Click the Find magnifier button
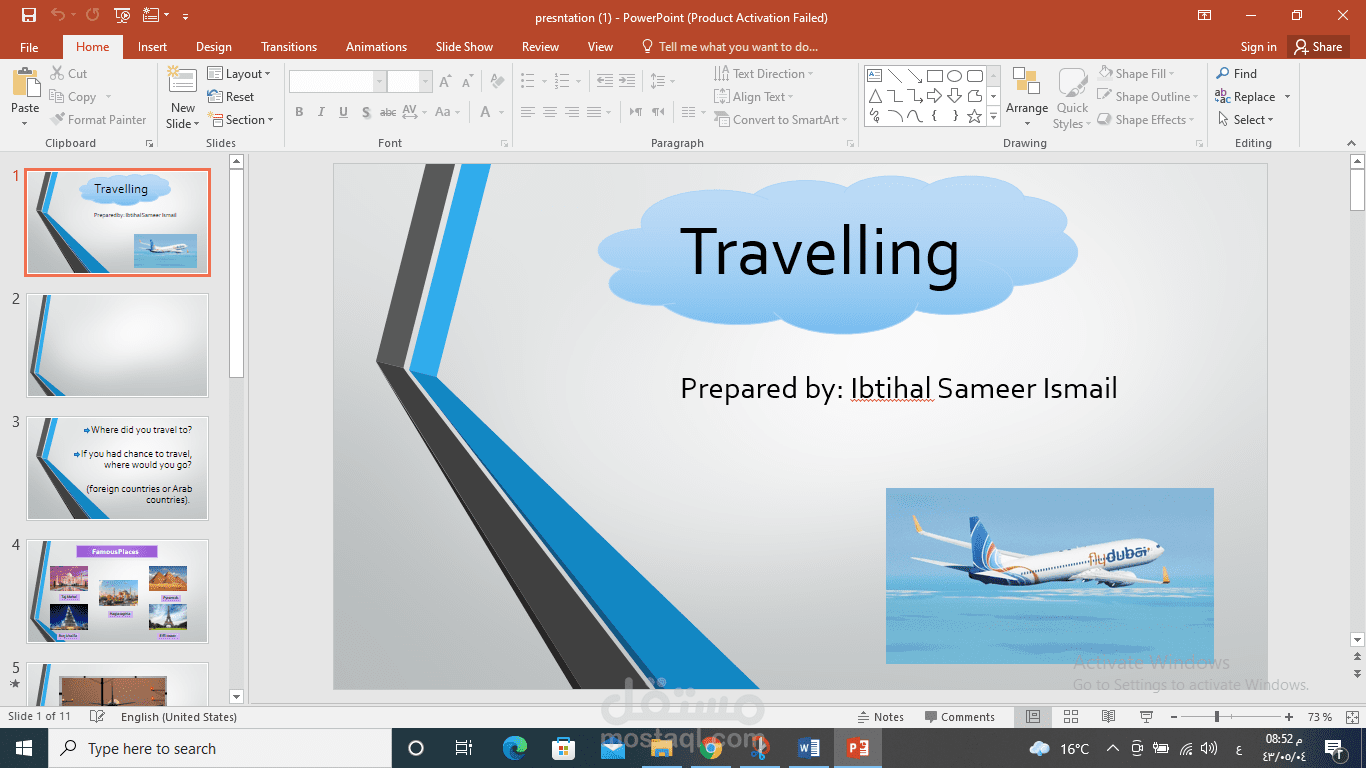The width and height of the screenshot is (1366, 768). (1236, 74)
